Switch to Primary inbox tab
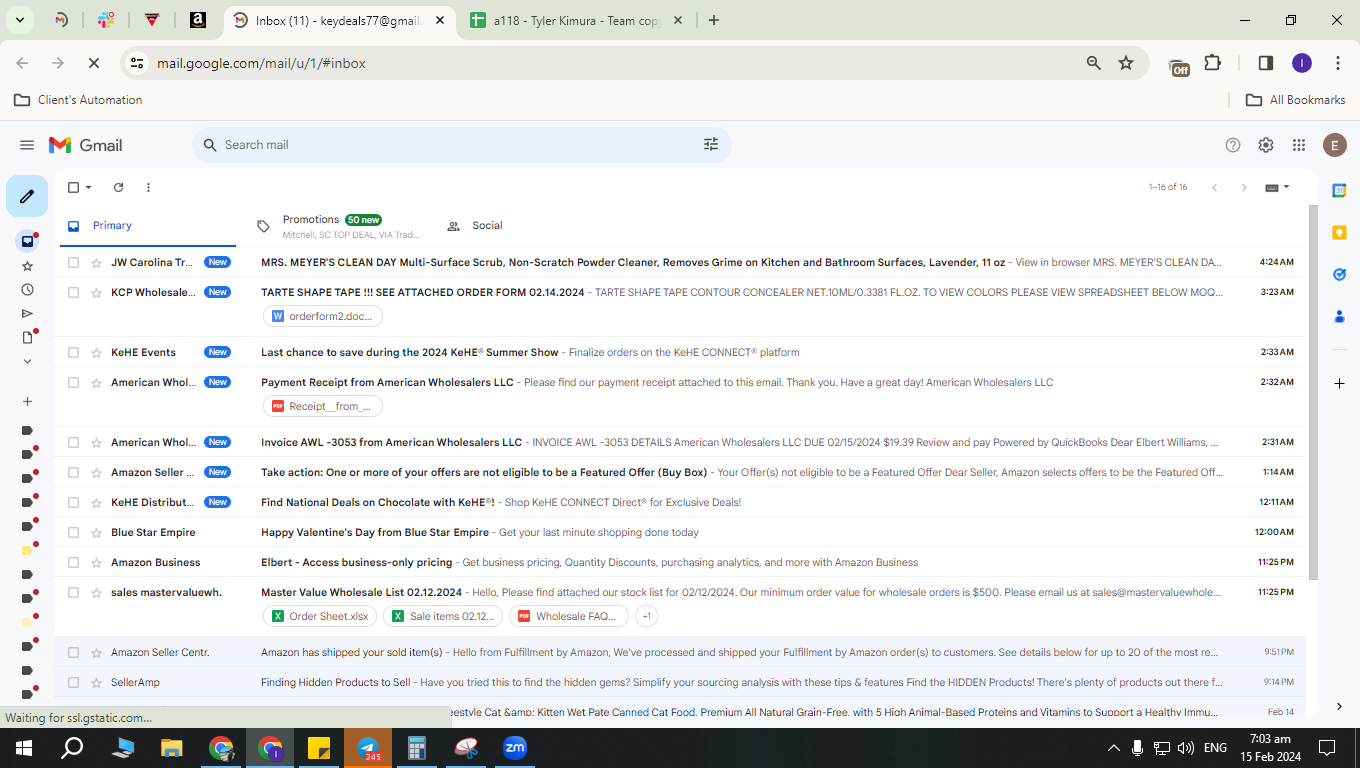 [147, 226]
